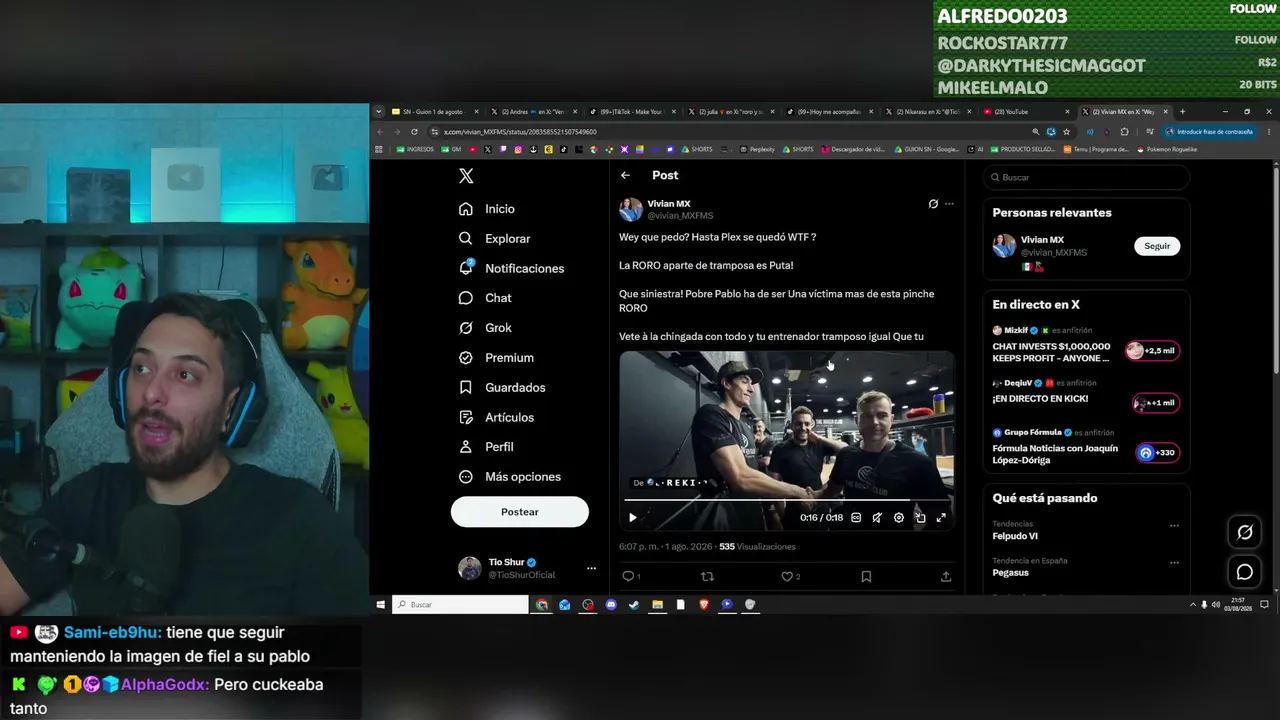
Task: Play the video in the post
Action: (632, 518)
